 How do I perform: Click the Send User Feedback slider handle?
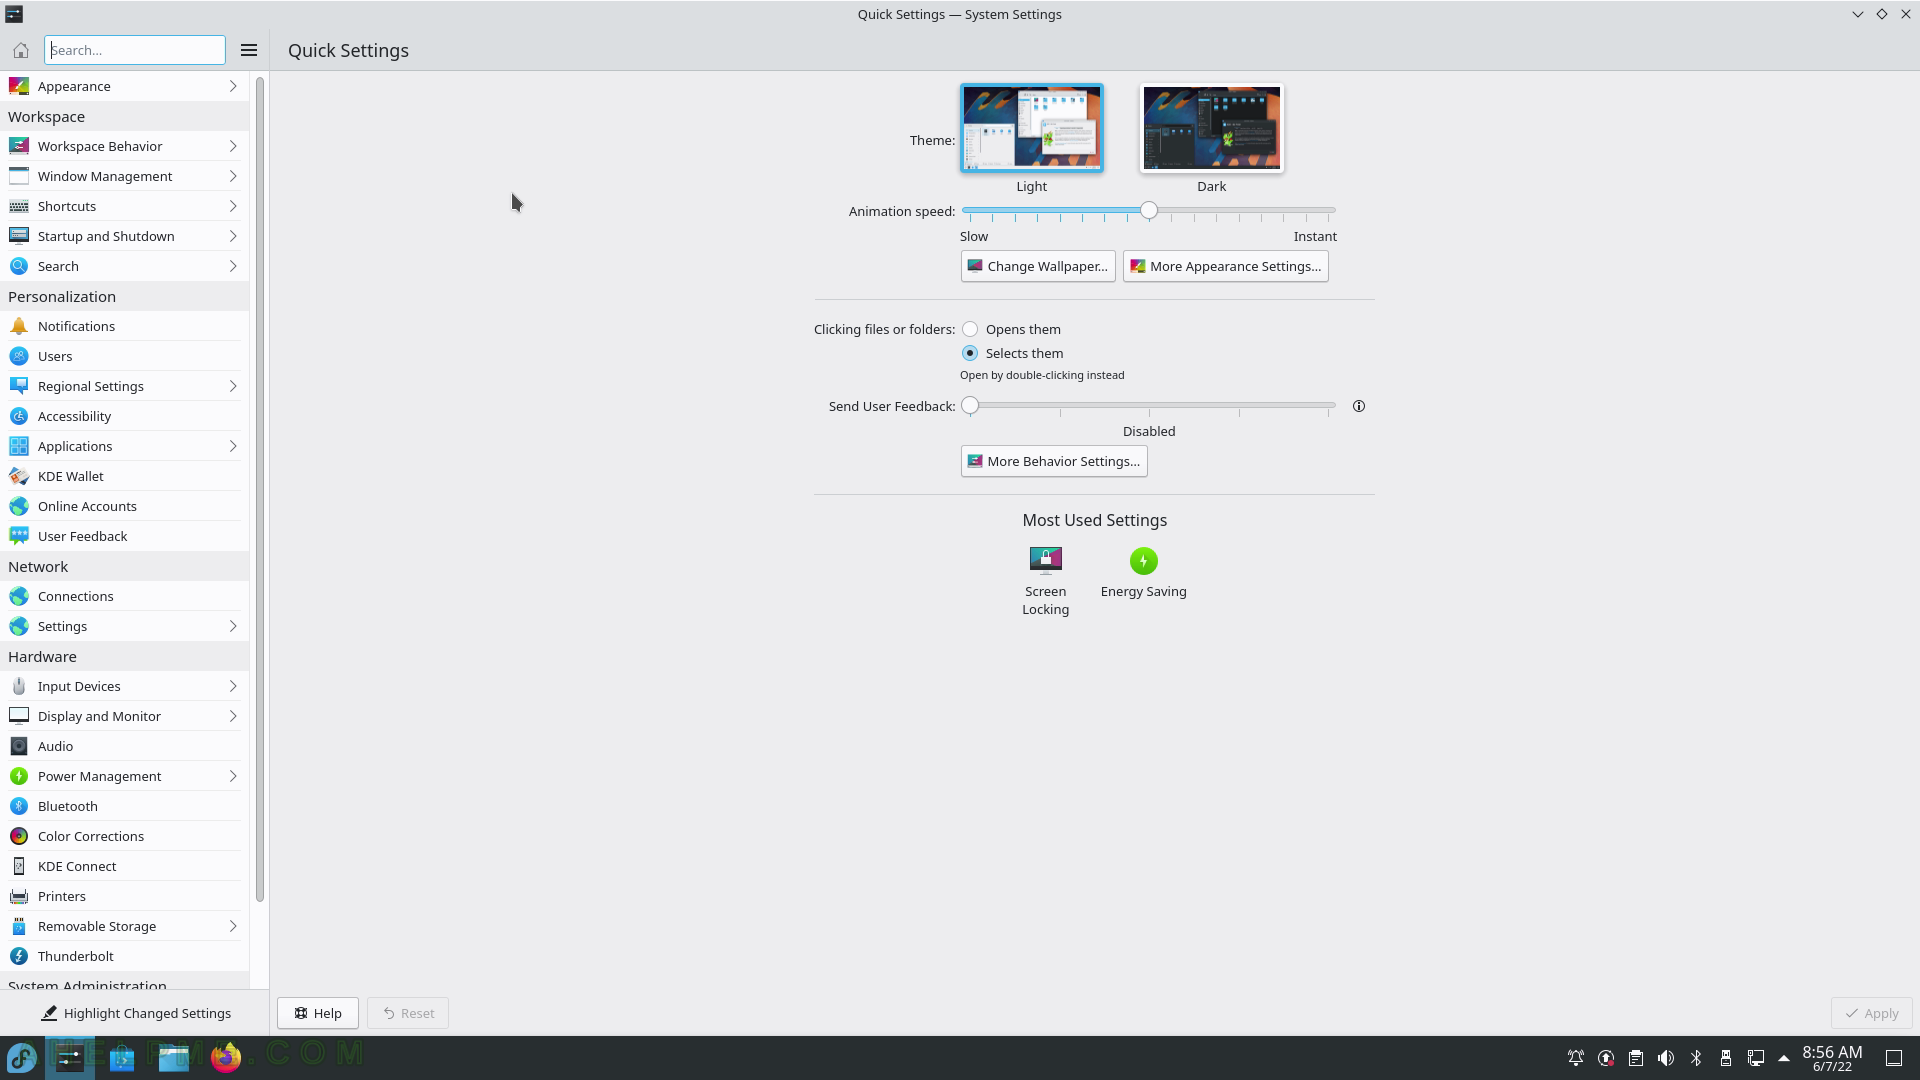(970, 405)
